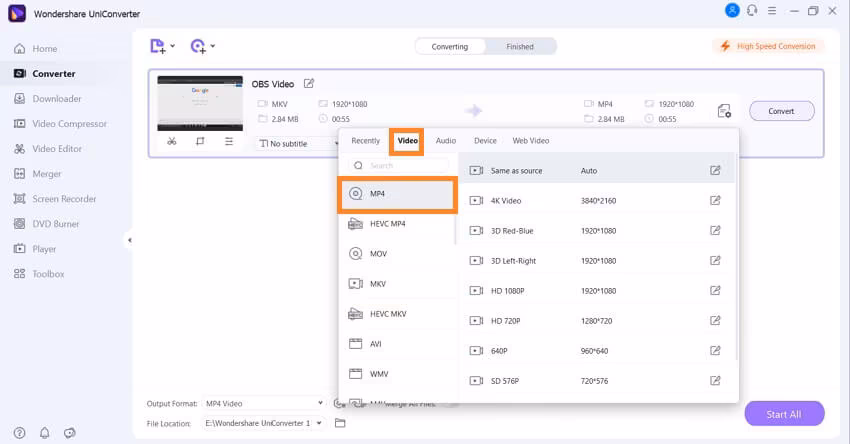Select the Web Video tab

[x=531, y=140]
